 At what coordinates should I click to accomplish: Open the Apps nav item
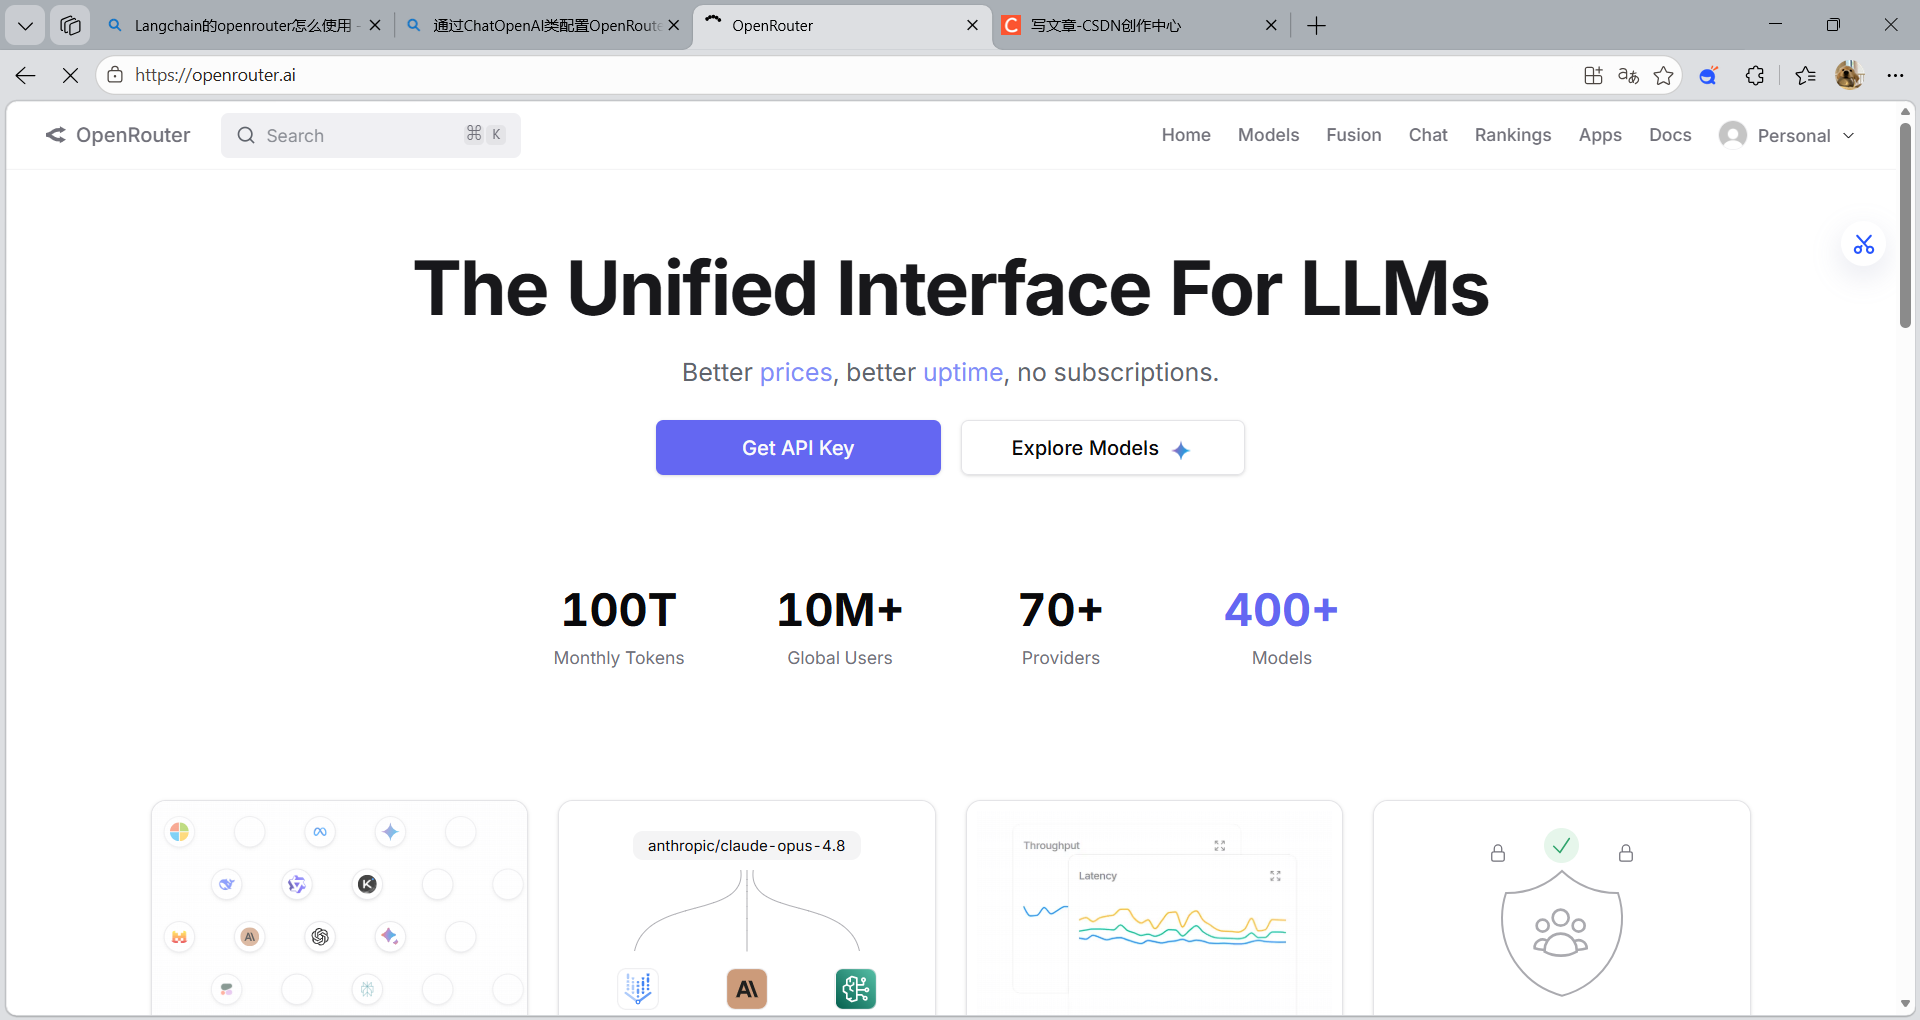click(1600, 135)
